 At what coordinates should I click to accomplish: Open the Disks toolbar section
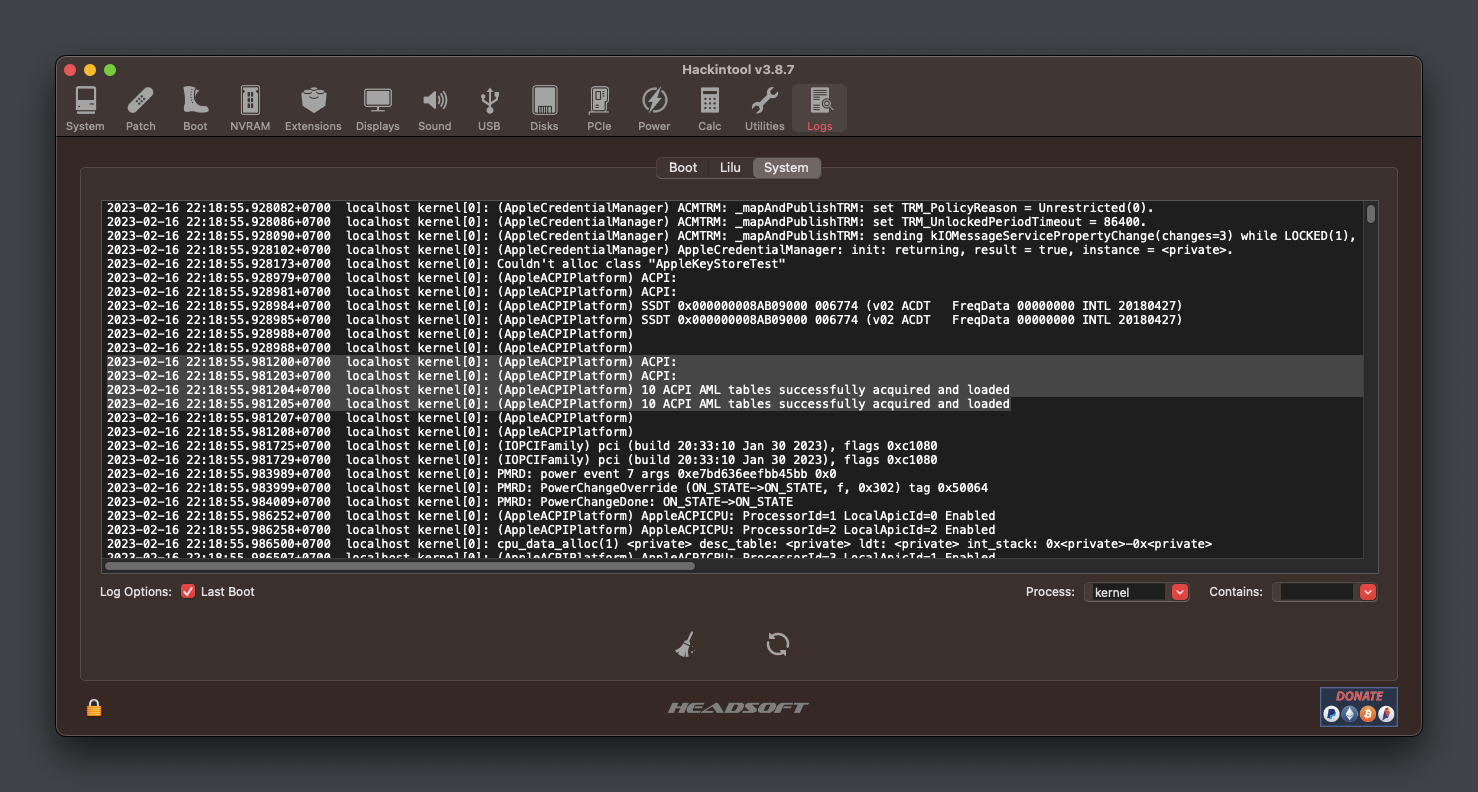544,109
